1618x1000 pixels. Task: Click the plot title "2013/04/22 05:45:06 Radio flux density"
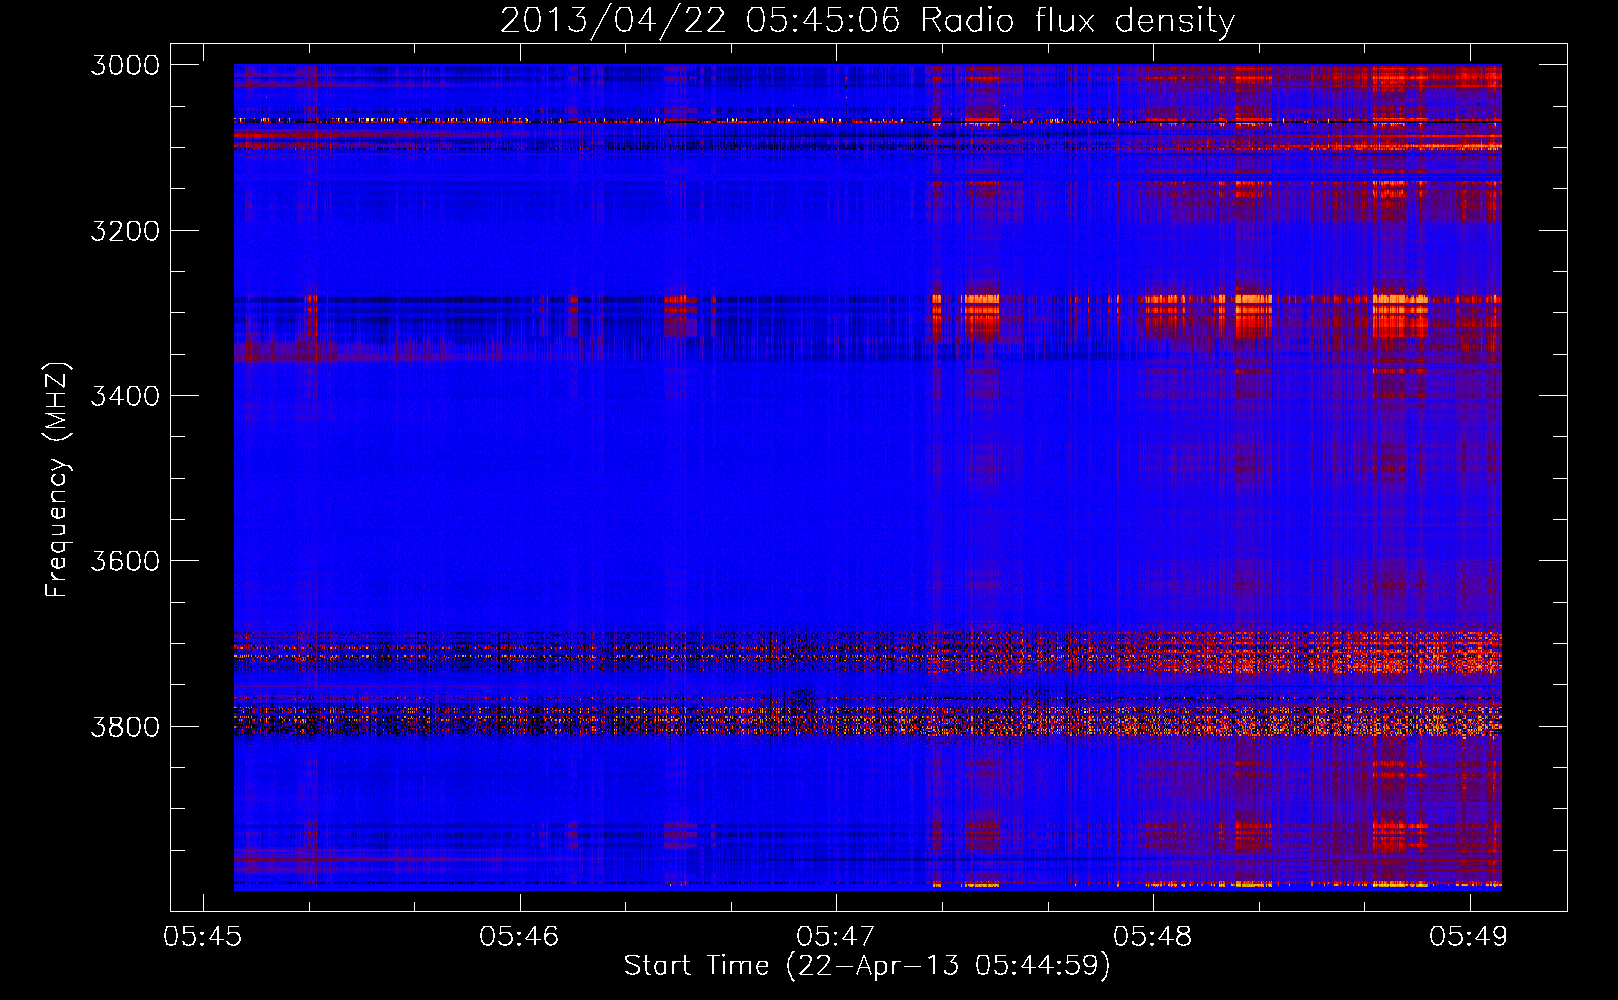pyautogui.click(x=867, y=20)
